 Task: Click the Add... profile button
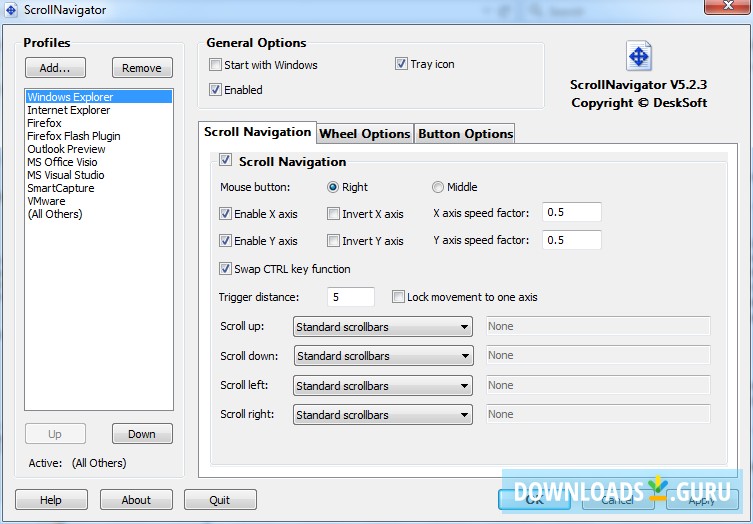[x=55, y=68]
